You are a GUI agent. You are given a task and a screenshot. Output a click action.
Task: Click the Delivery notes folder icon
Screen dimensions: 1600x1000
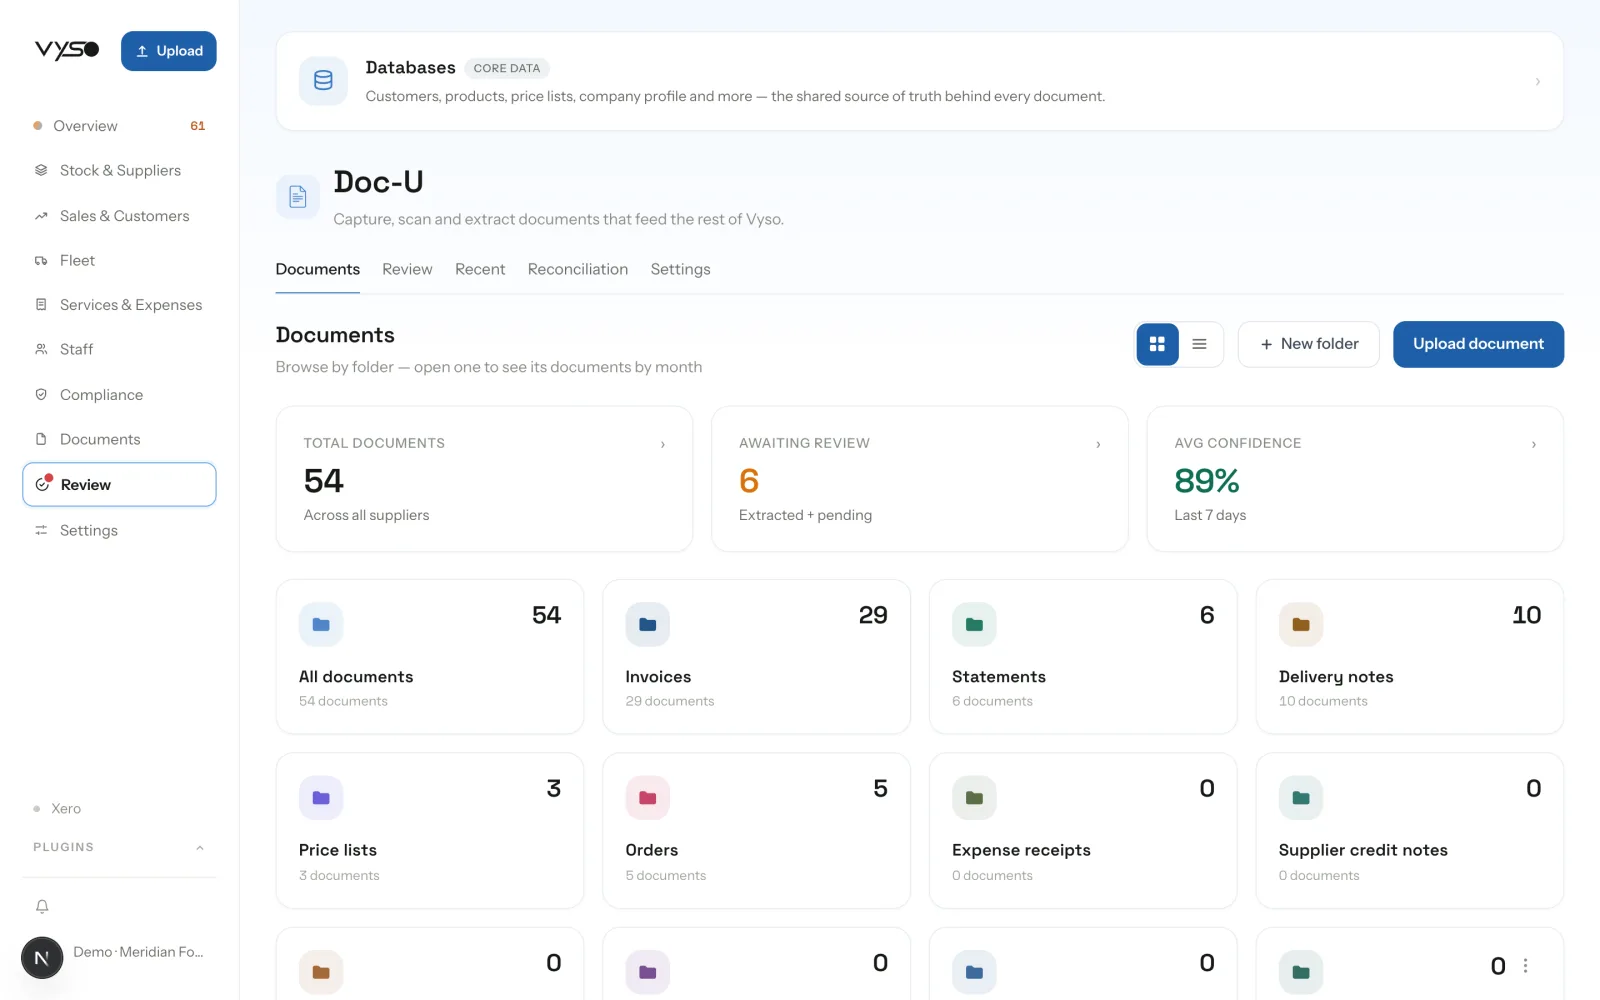1301,625
